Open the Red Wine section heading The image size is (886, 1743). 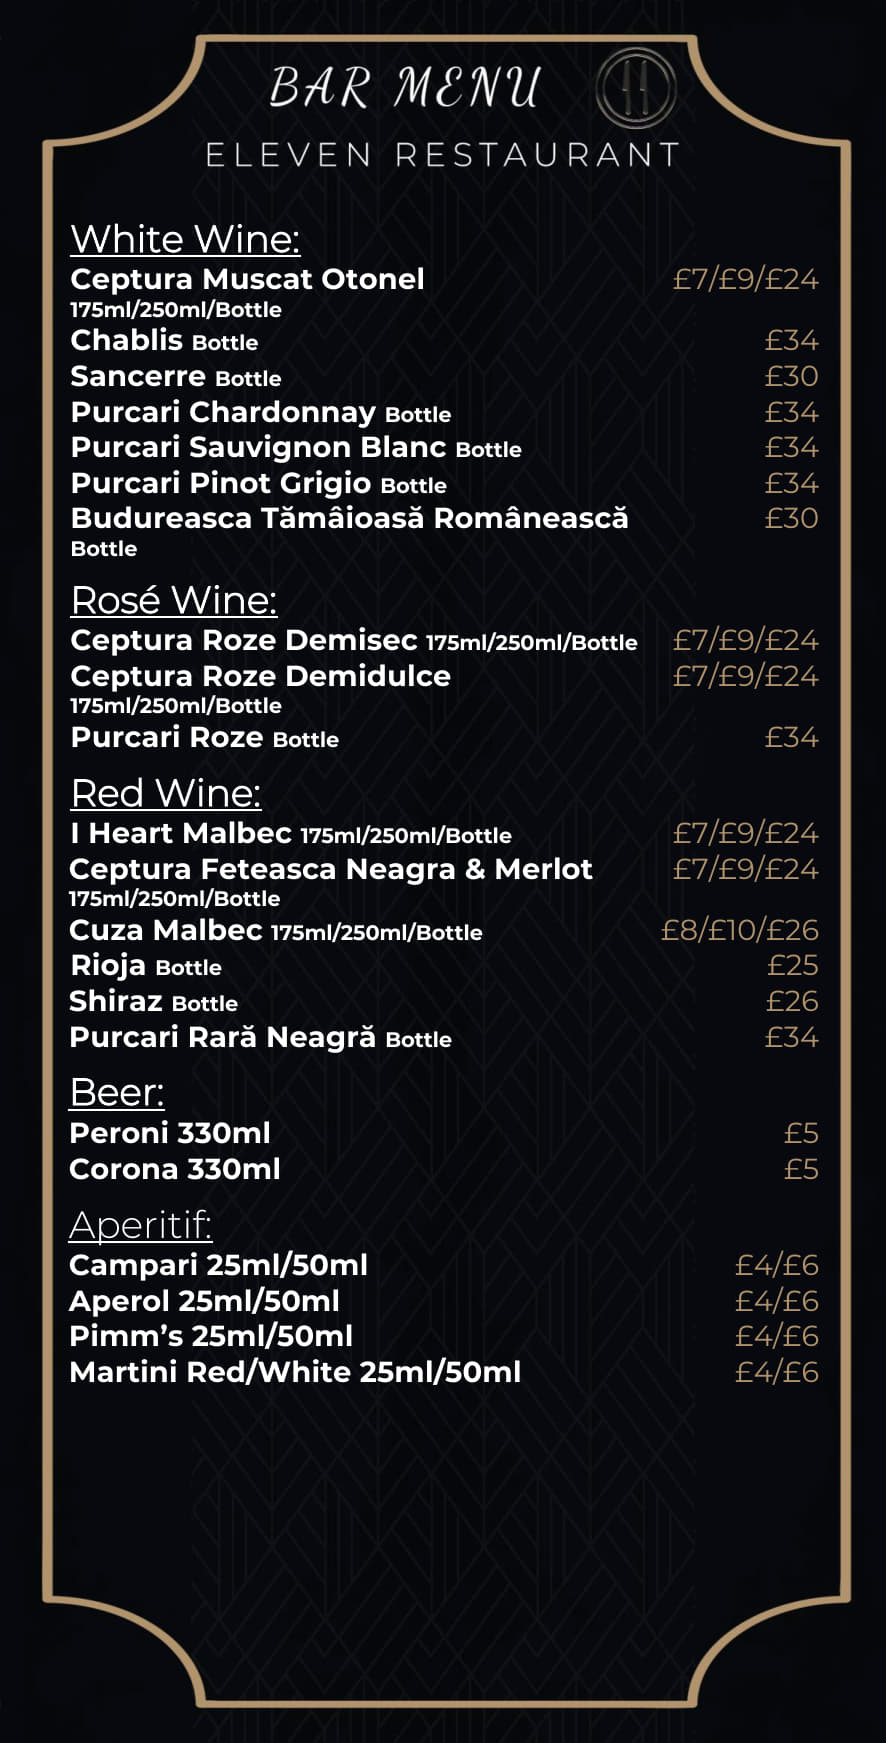pos(166,793)
